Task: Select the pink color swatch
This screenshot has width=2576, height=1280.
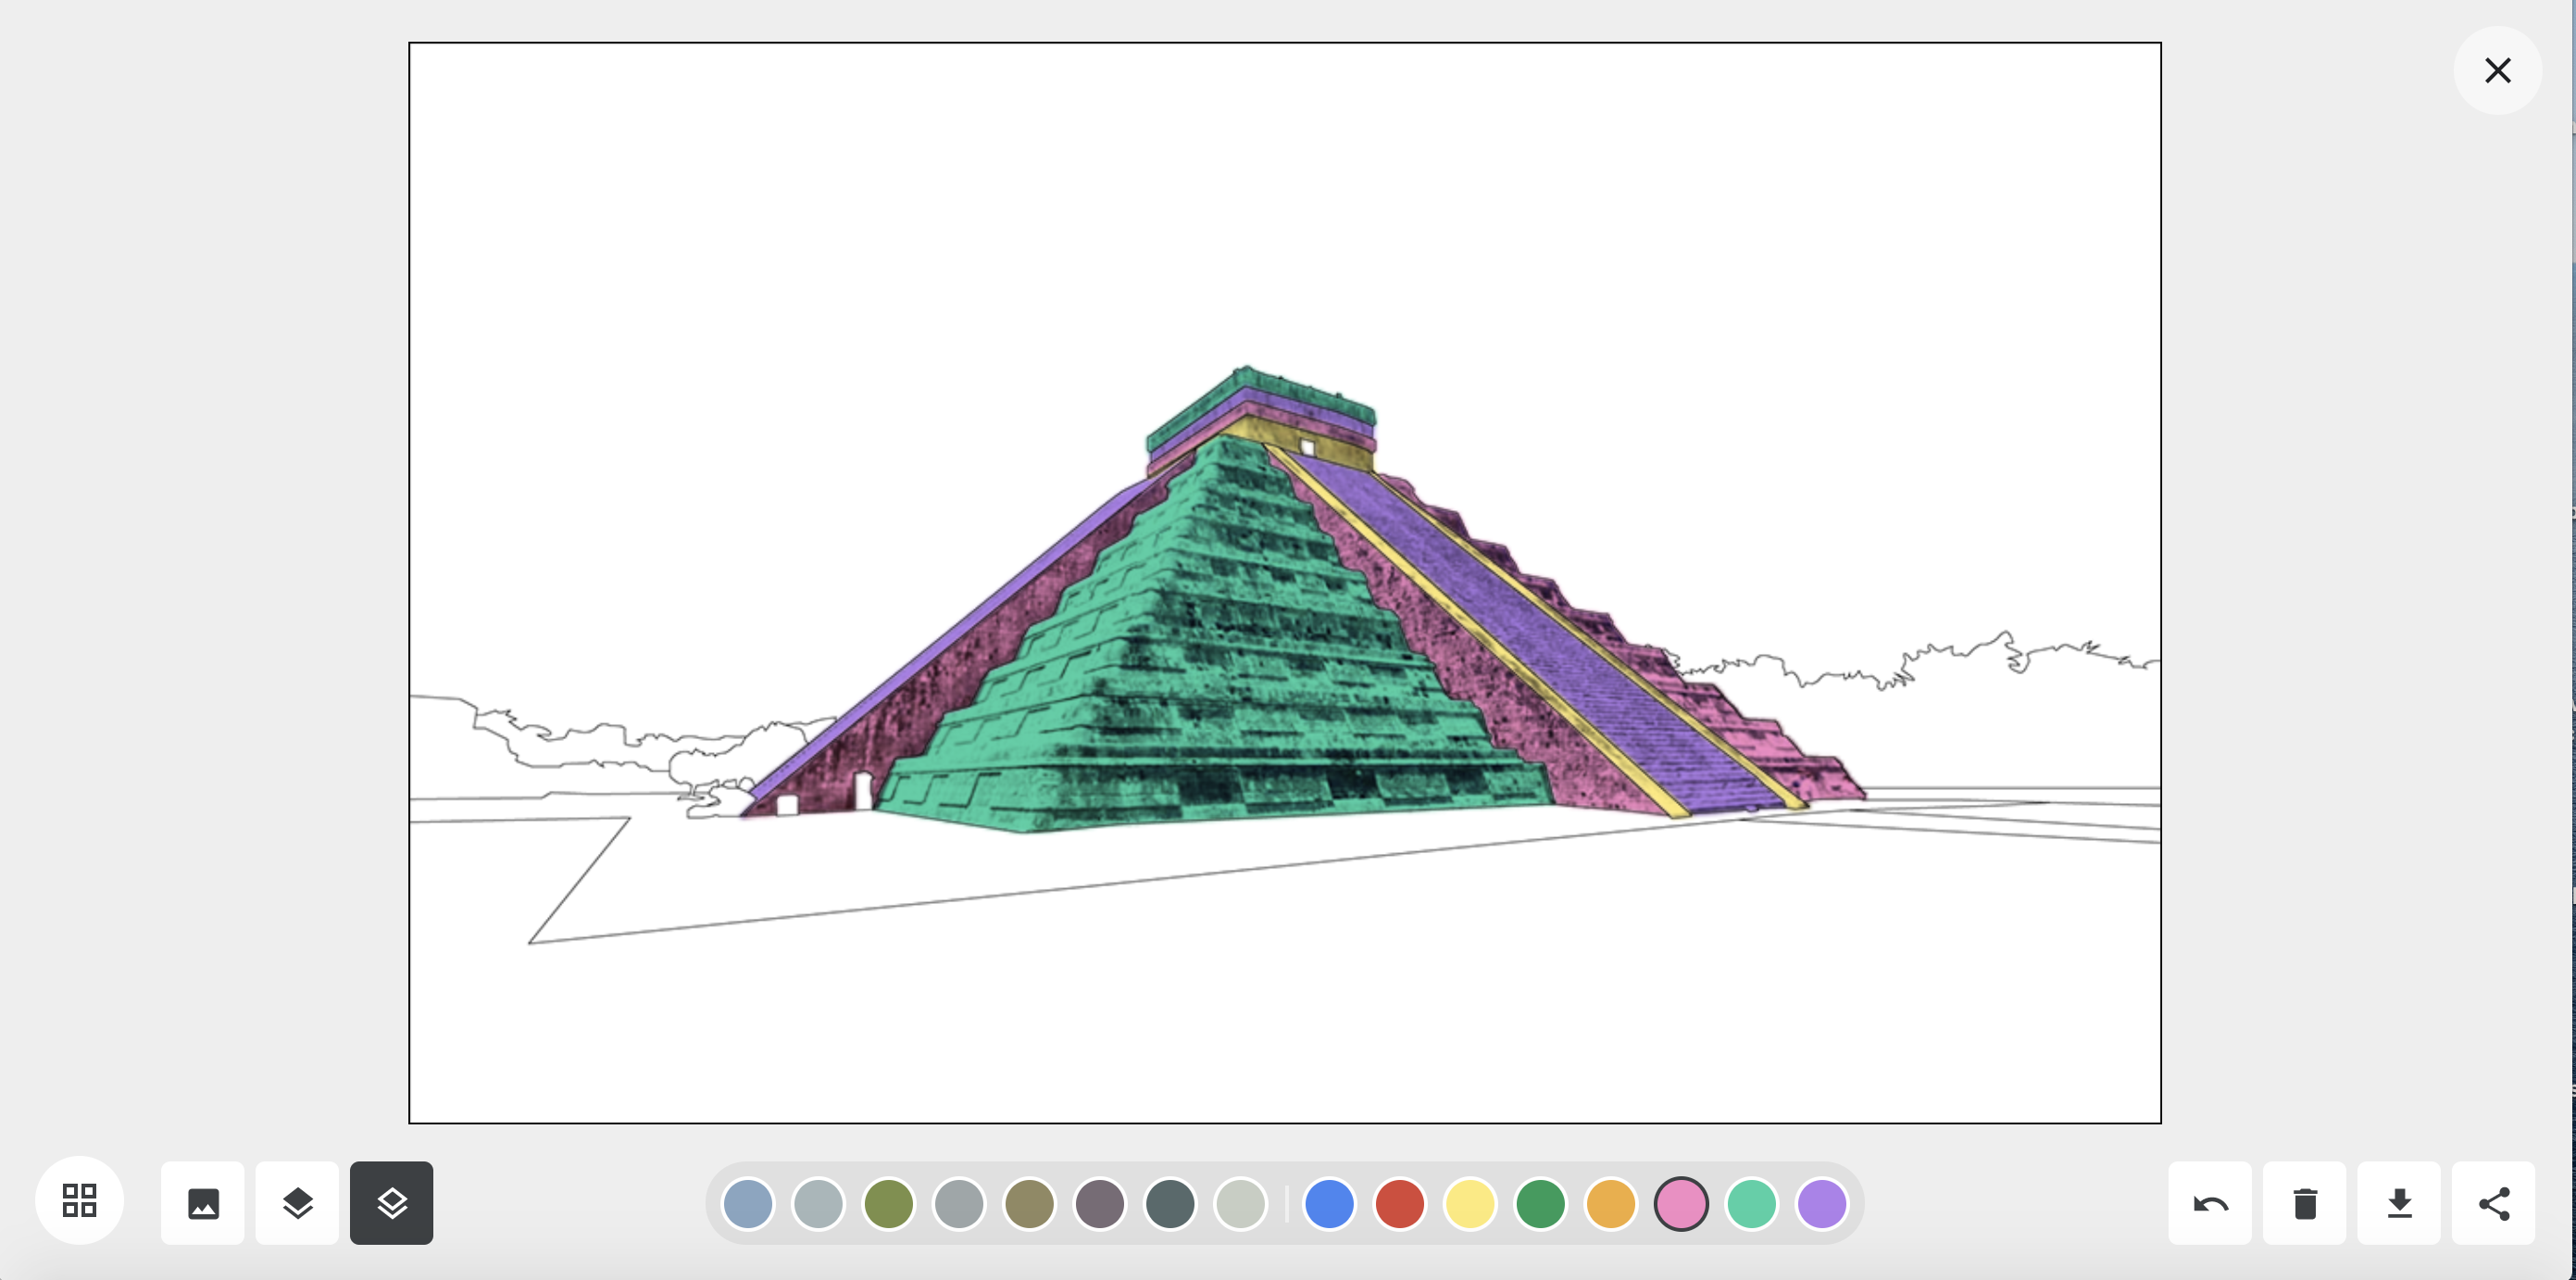Action: click(x=1681, y=1203)
